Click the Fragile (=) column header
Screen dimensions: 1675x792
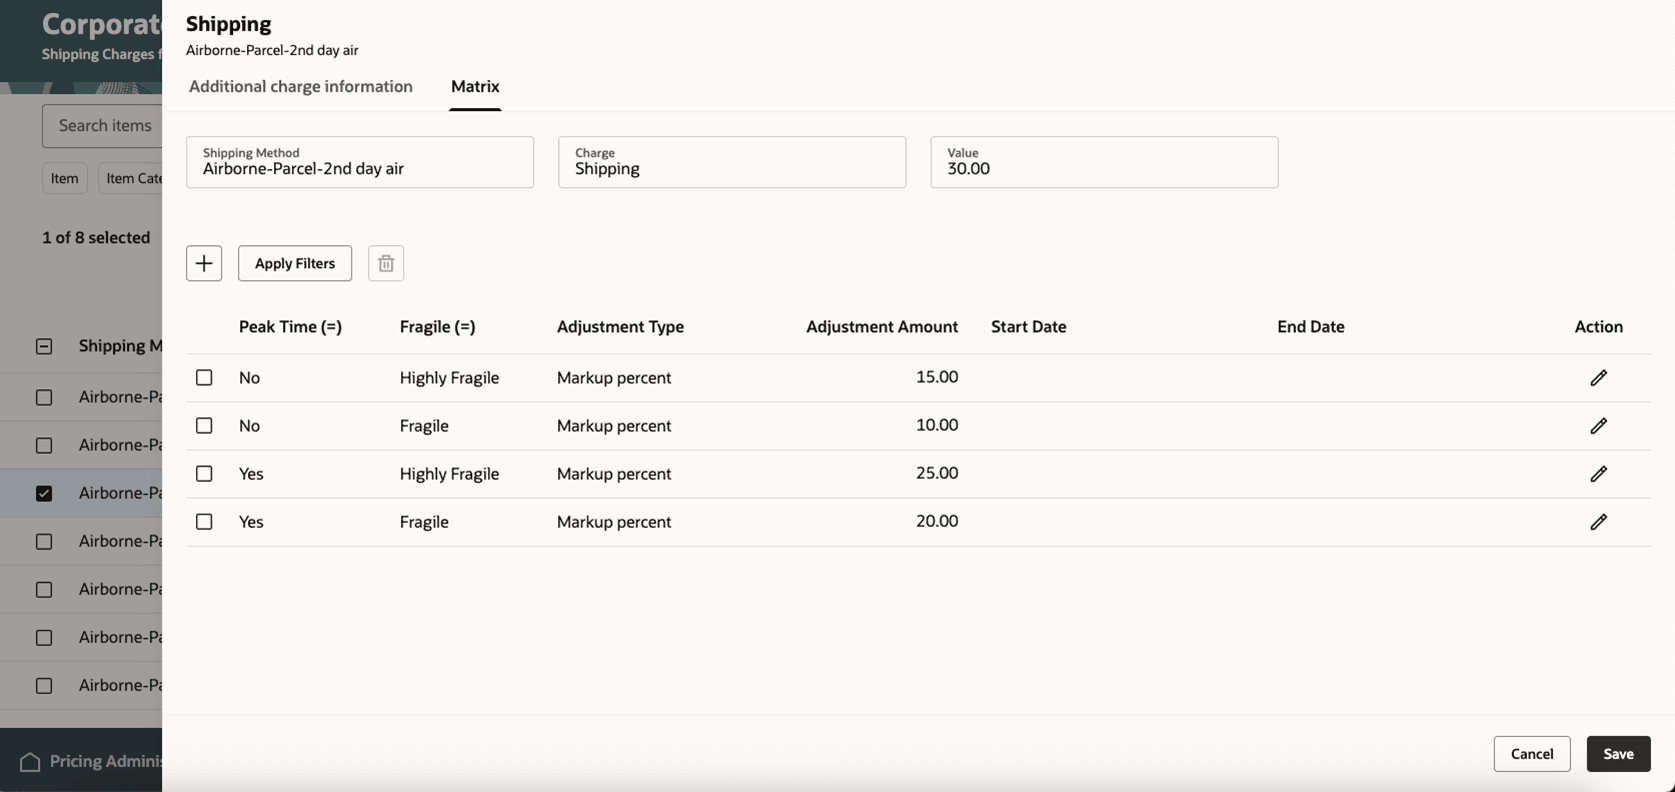(437, 327)
